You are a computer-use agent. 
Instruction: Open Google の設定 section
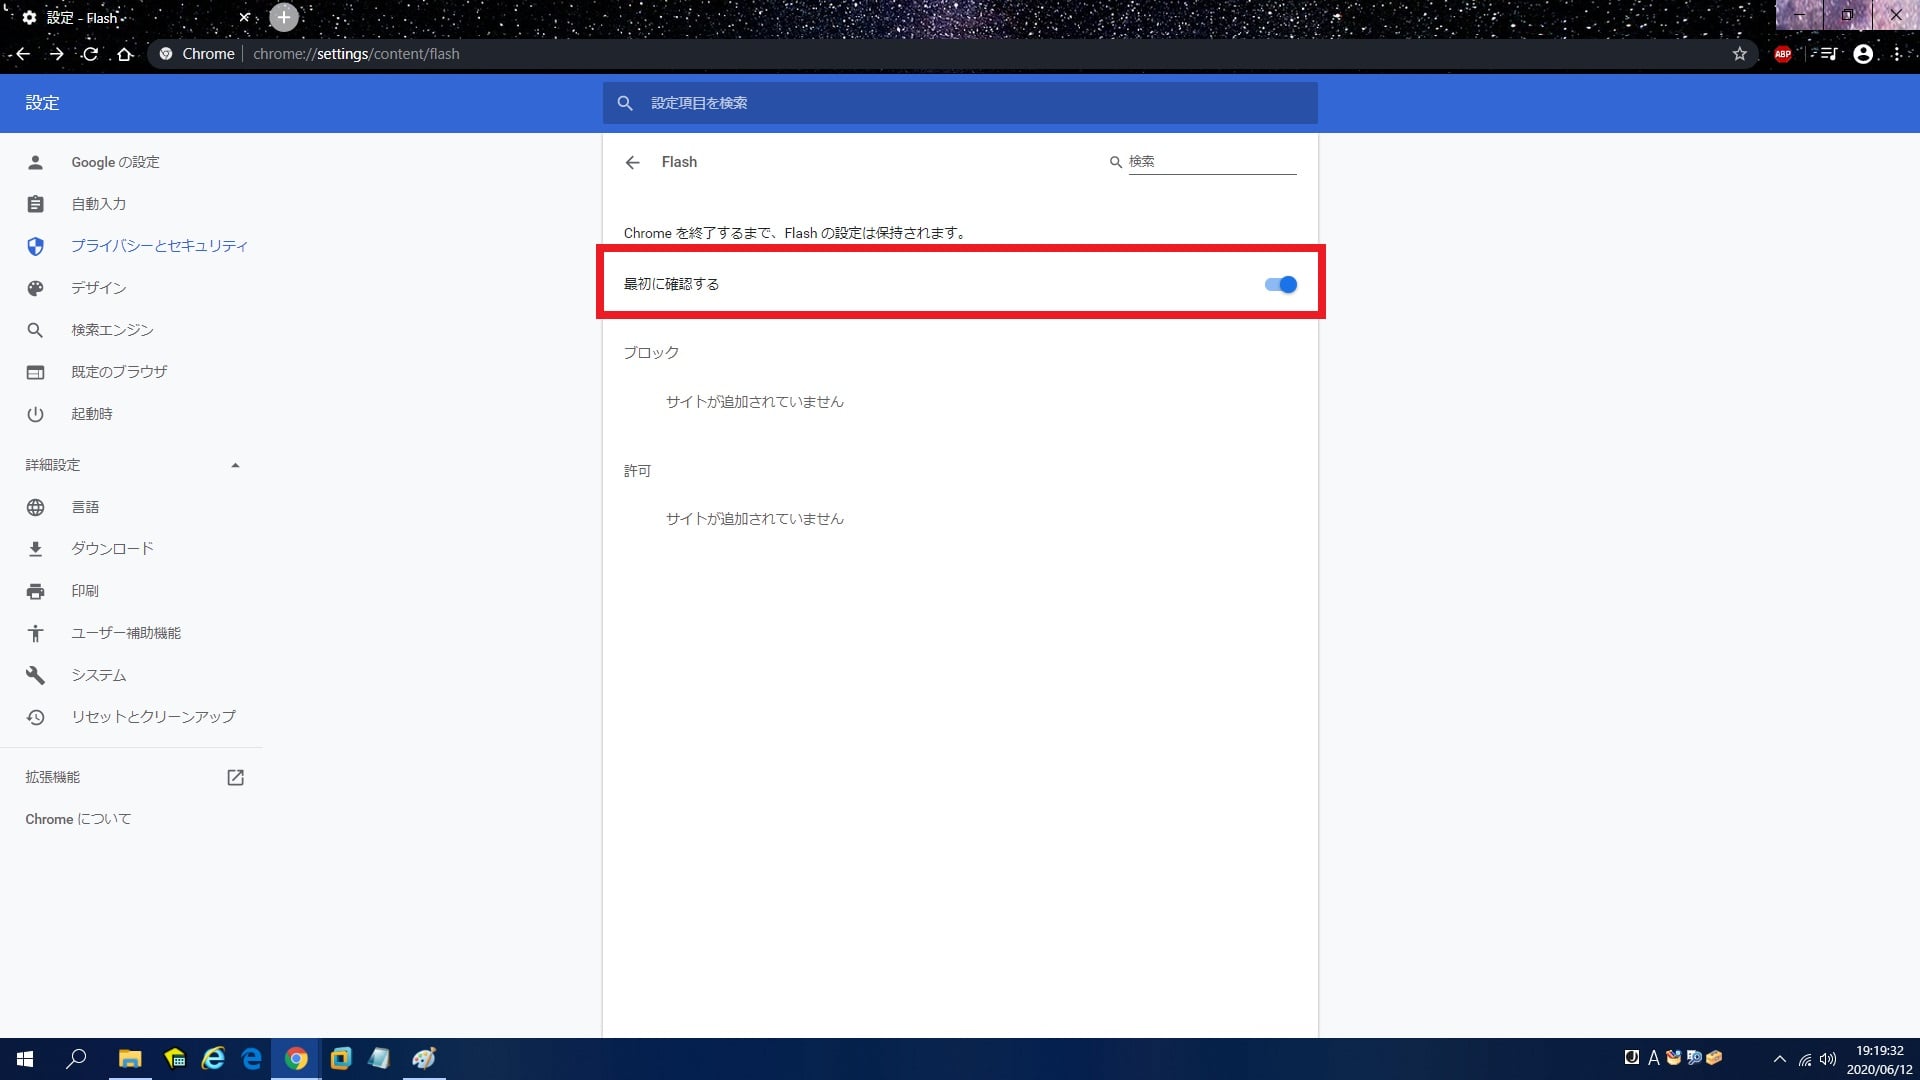click(x=115, y=162)
